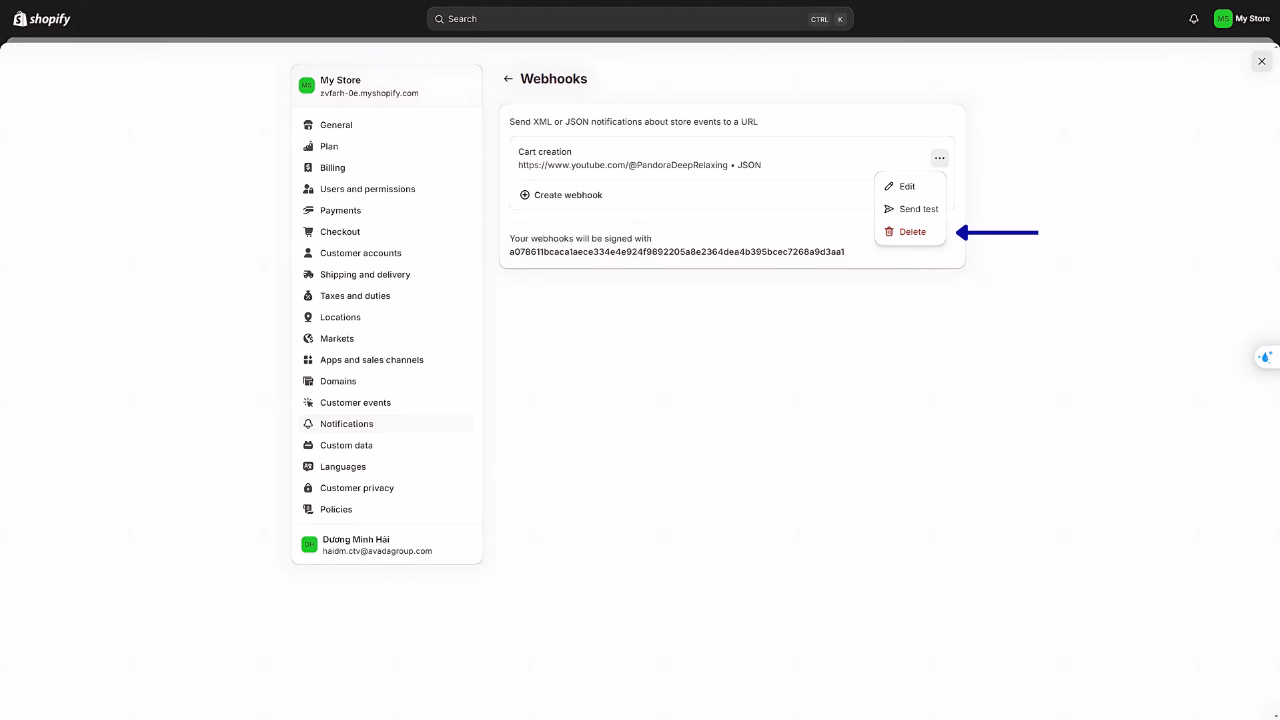Click the Customer events icon
The width and height of the screenshot is (1280, 720).
point(308,402)
